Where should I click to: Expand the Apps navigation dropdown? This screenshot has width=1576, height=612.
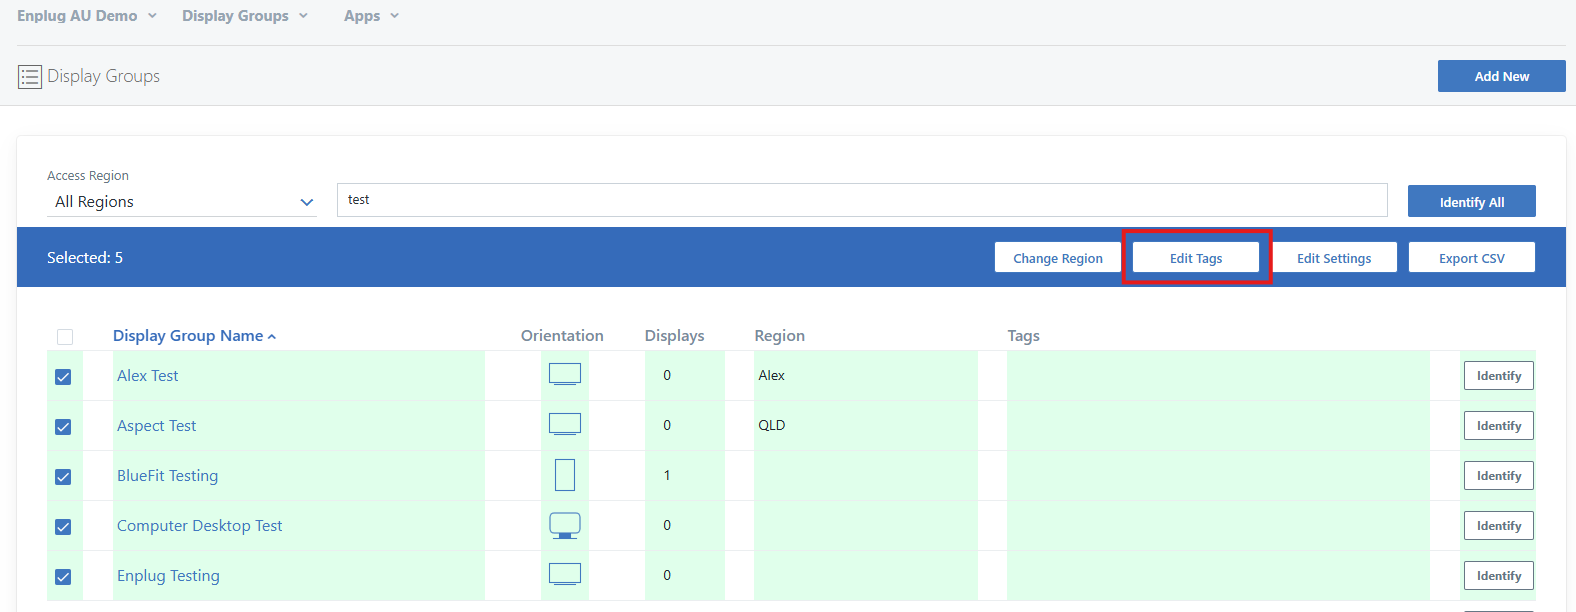click(x=371, y=16)
